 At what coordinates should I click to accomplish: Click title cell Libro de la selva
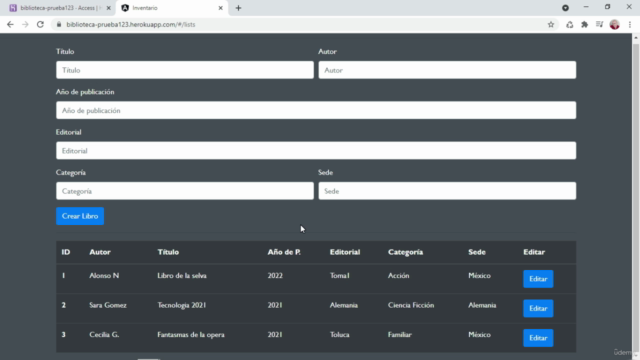(182, 276)
